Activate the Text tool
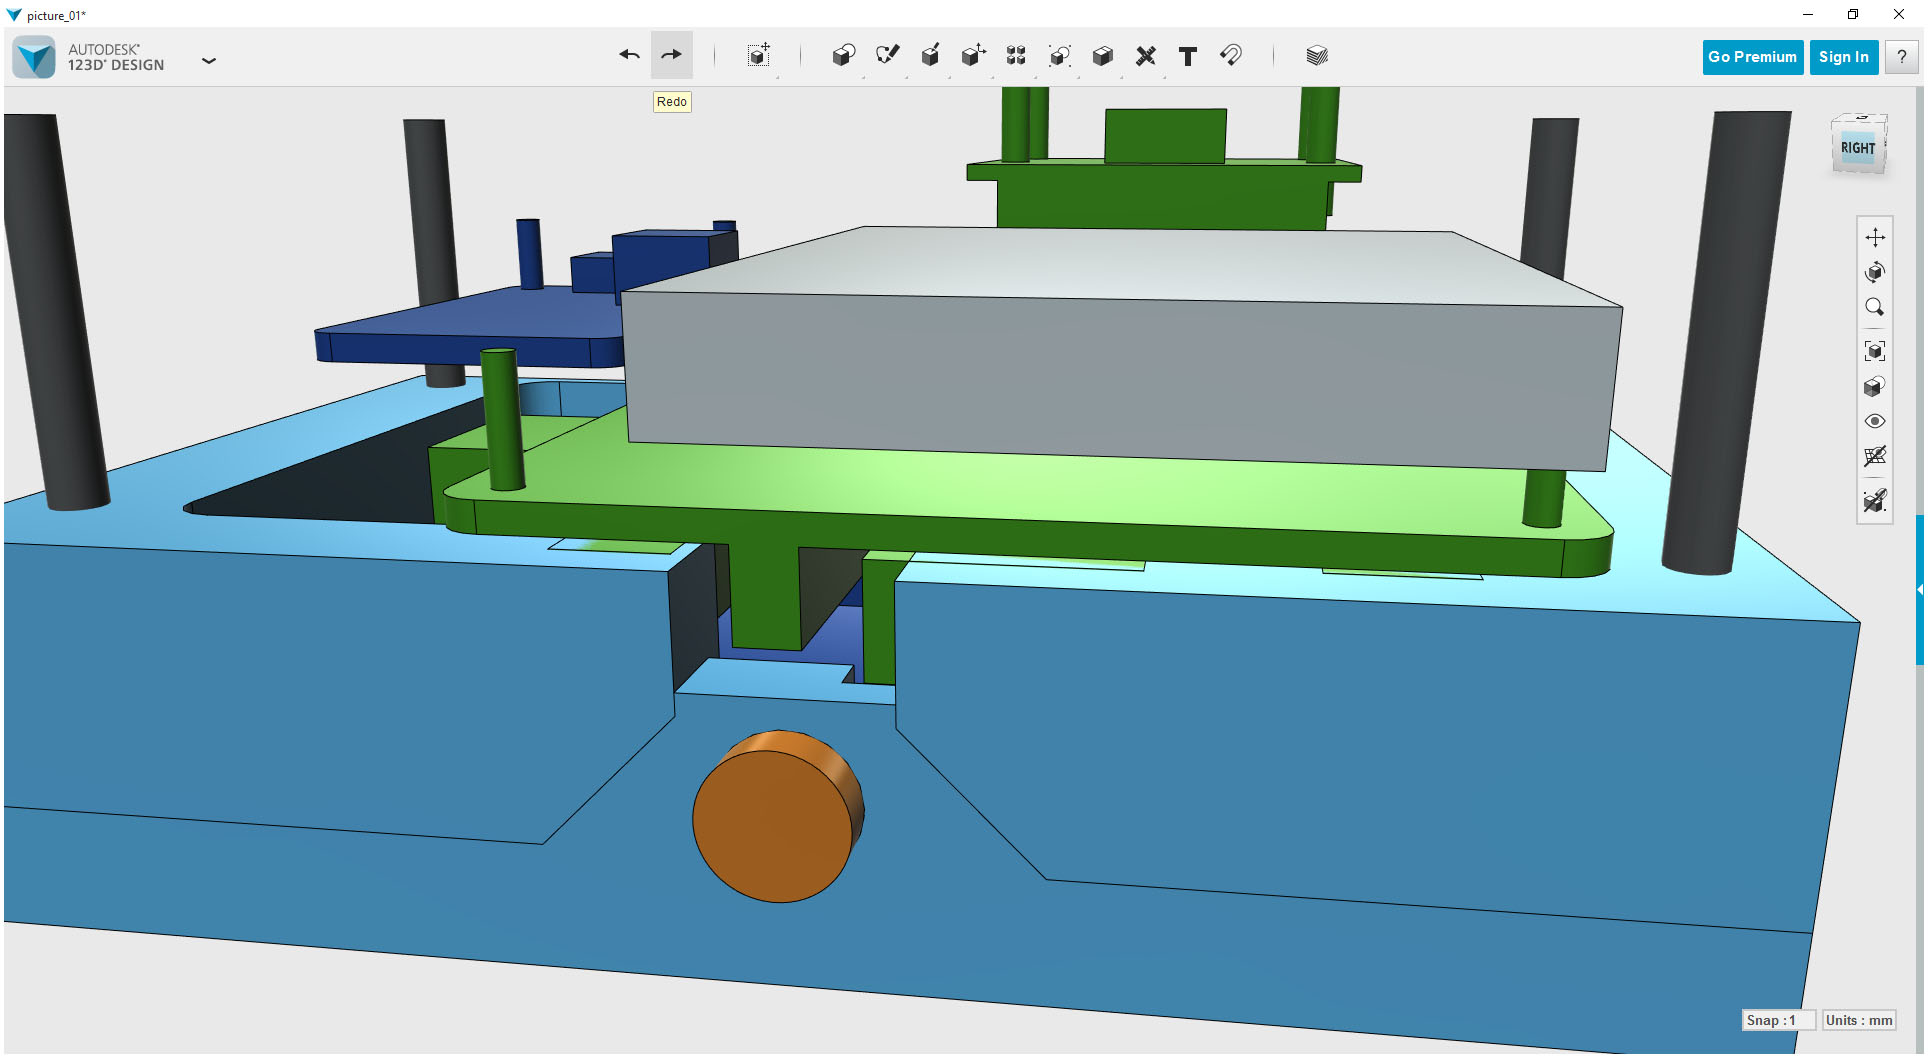The height and width of the screenshot is (1058, 1928). pos(1188,57)
